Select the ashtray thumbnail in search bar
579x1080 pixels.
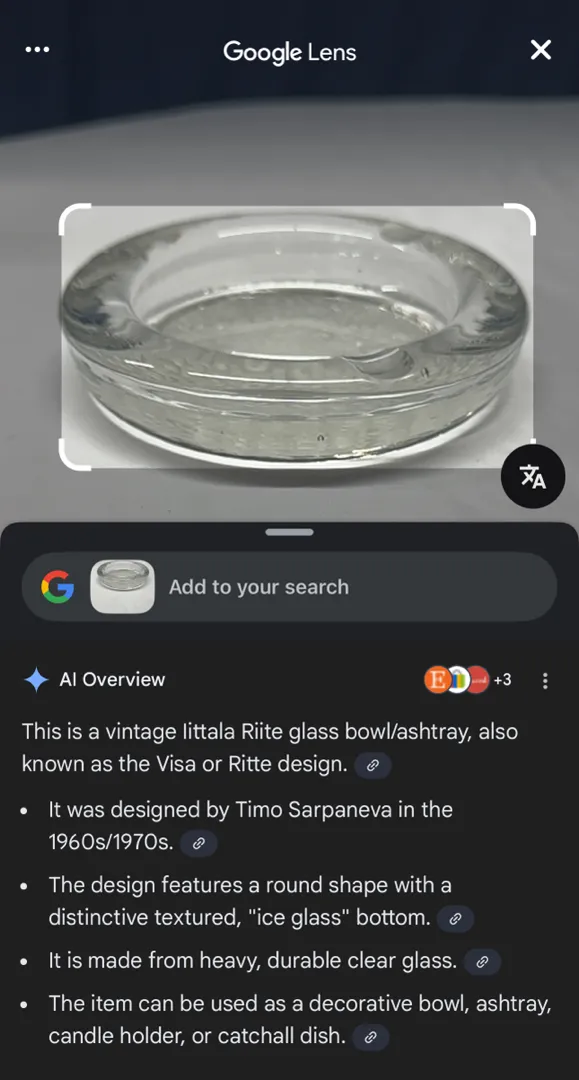pos(122,587)
